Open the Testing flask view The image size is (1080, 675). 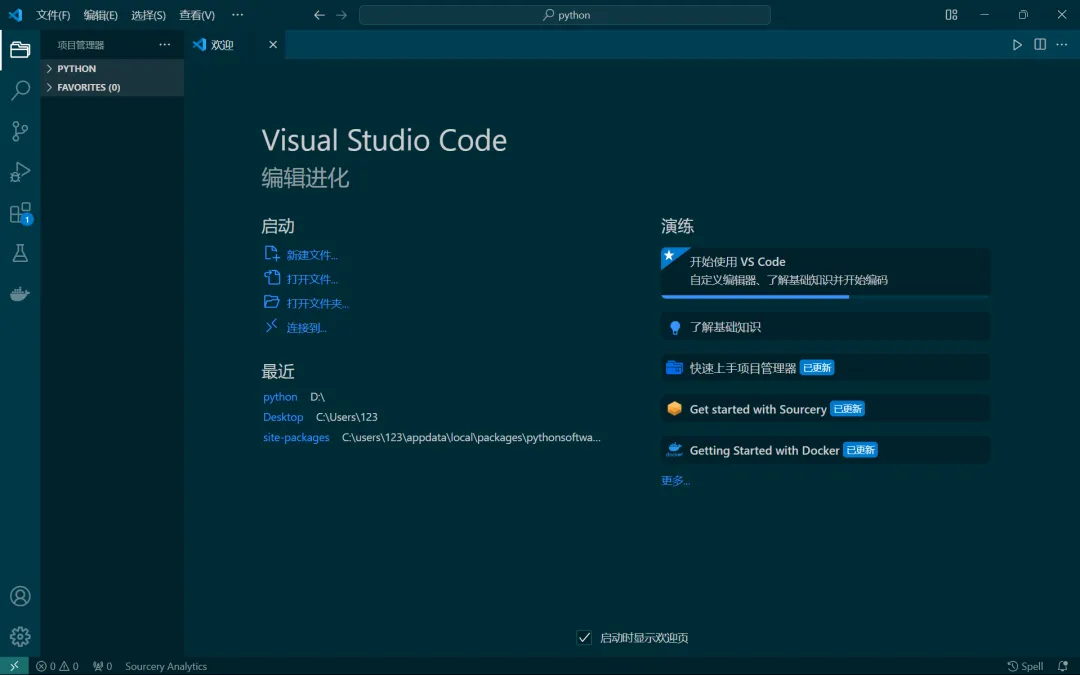pyautogui.click(x=20, y=254)
